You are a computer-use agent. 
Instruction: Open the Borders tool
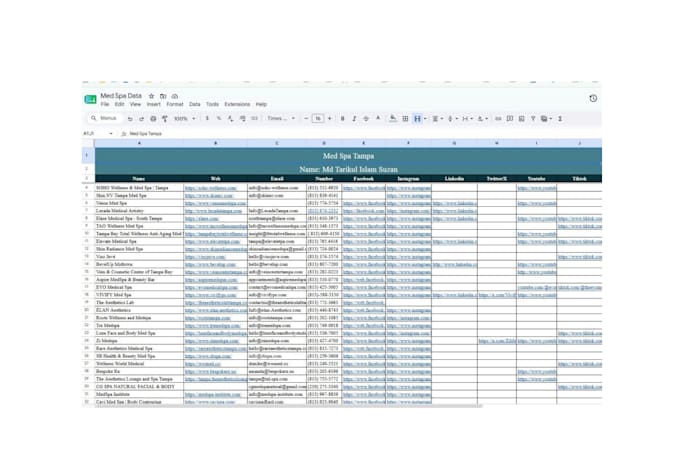[x=405, y=118]
